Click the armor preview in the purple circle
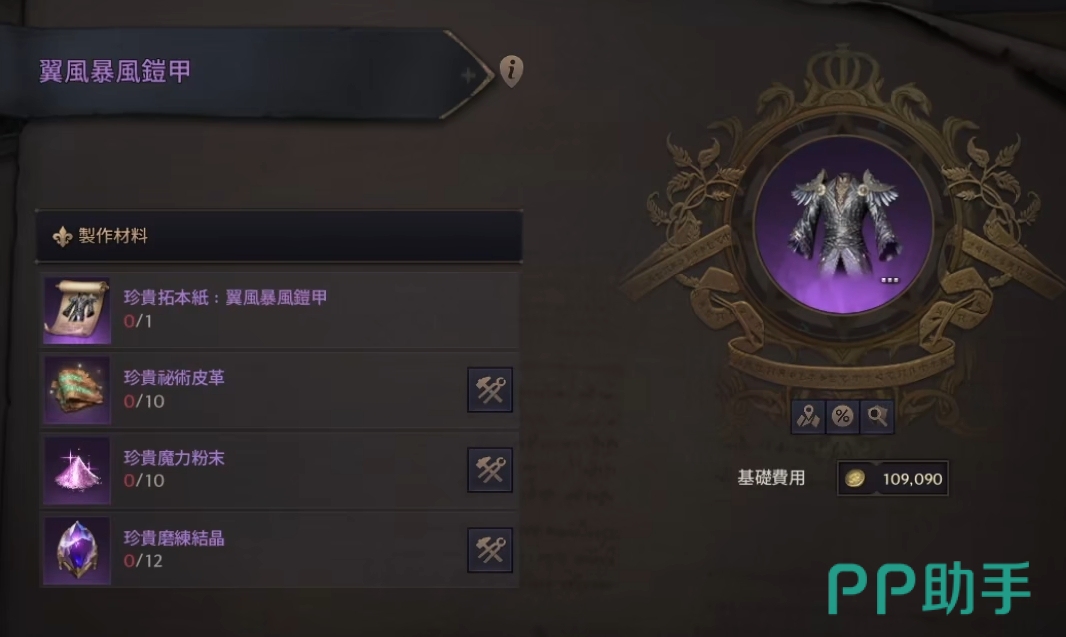1066x637 pixels. click(843, 224)
